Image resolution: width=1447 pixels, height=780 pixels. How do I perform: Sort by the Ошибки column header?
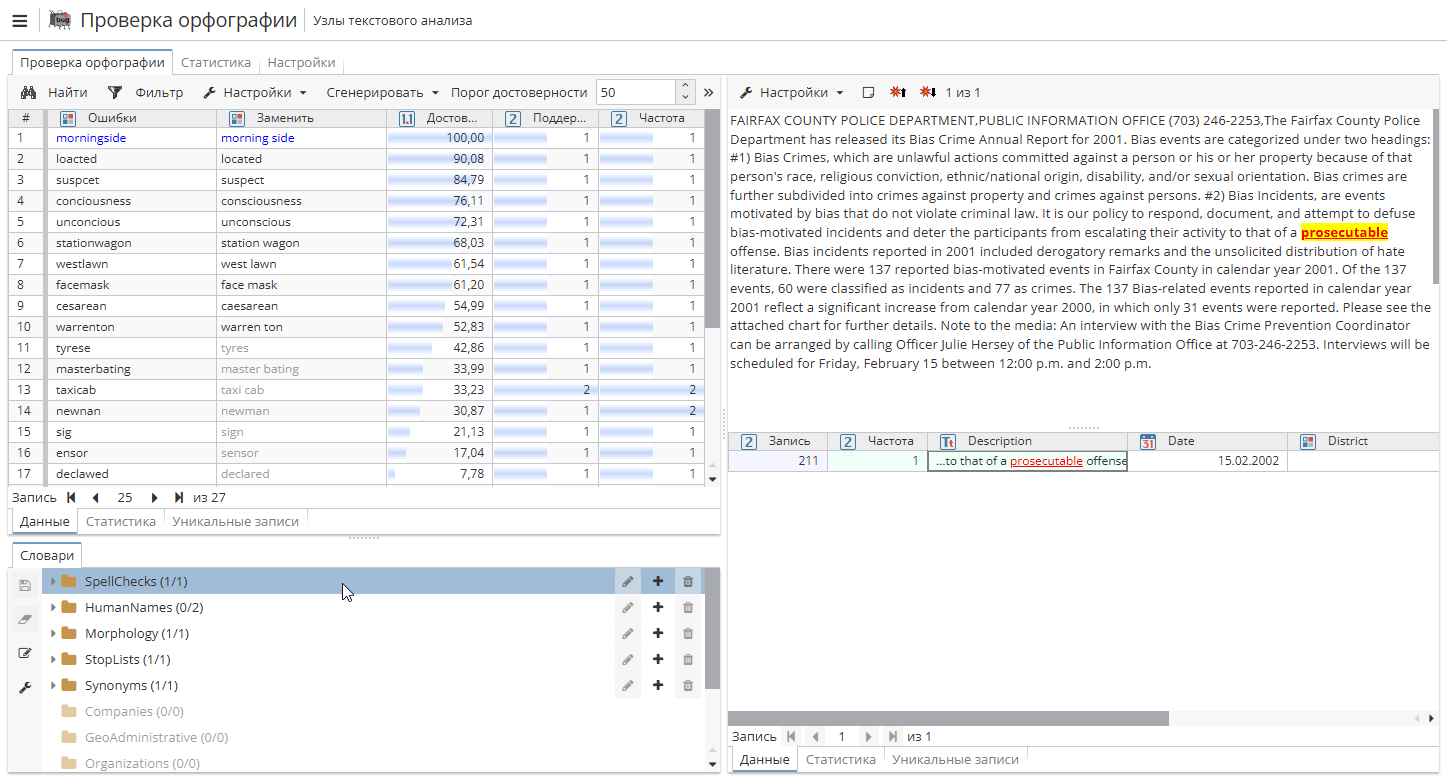point(133,118)
